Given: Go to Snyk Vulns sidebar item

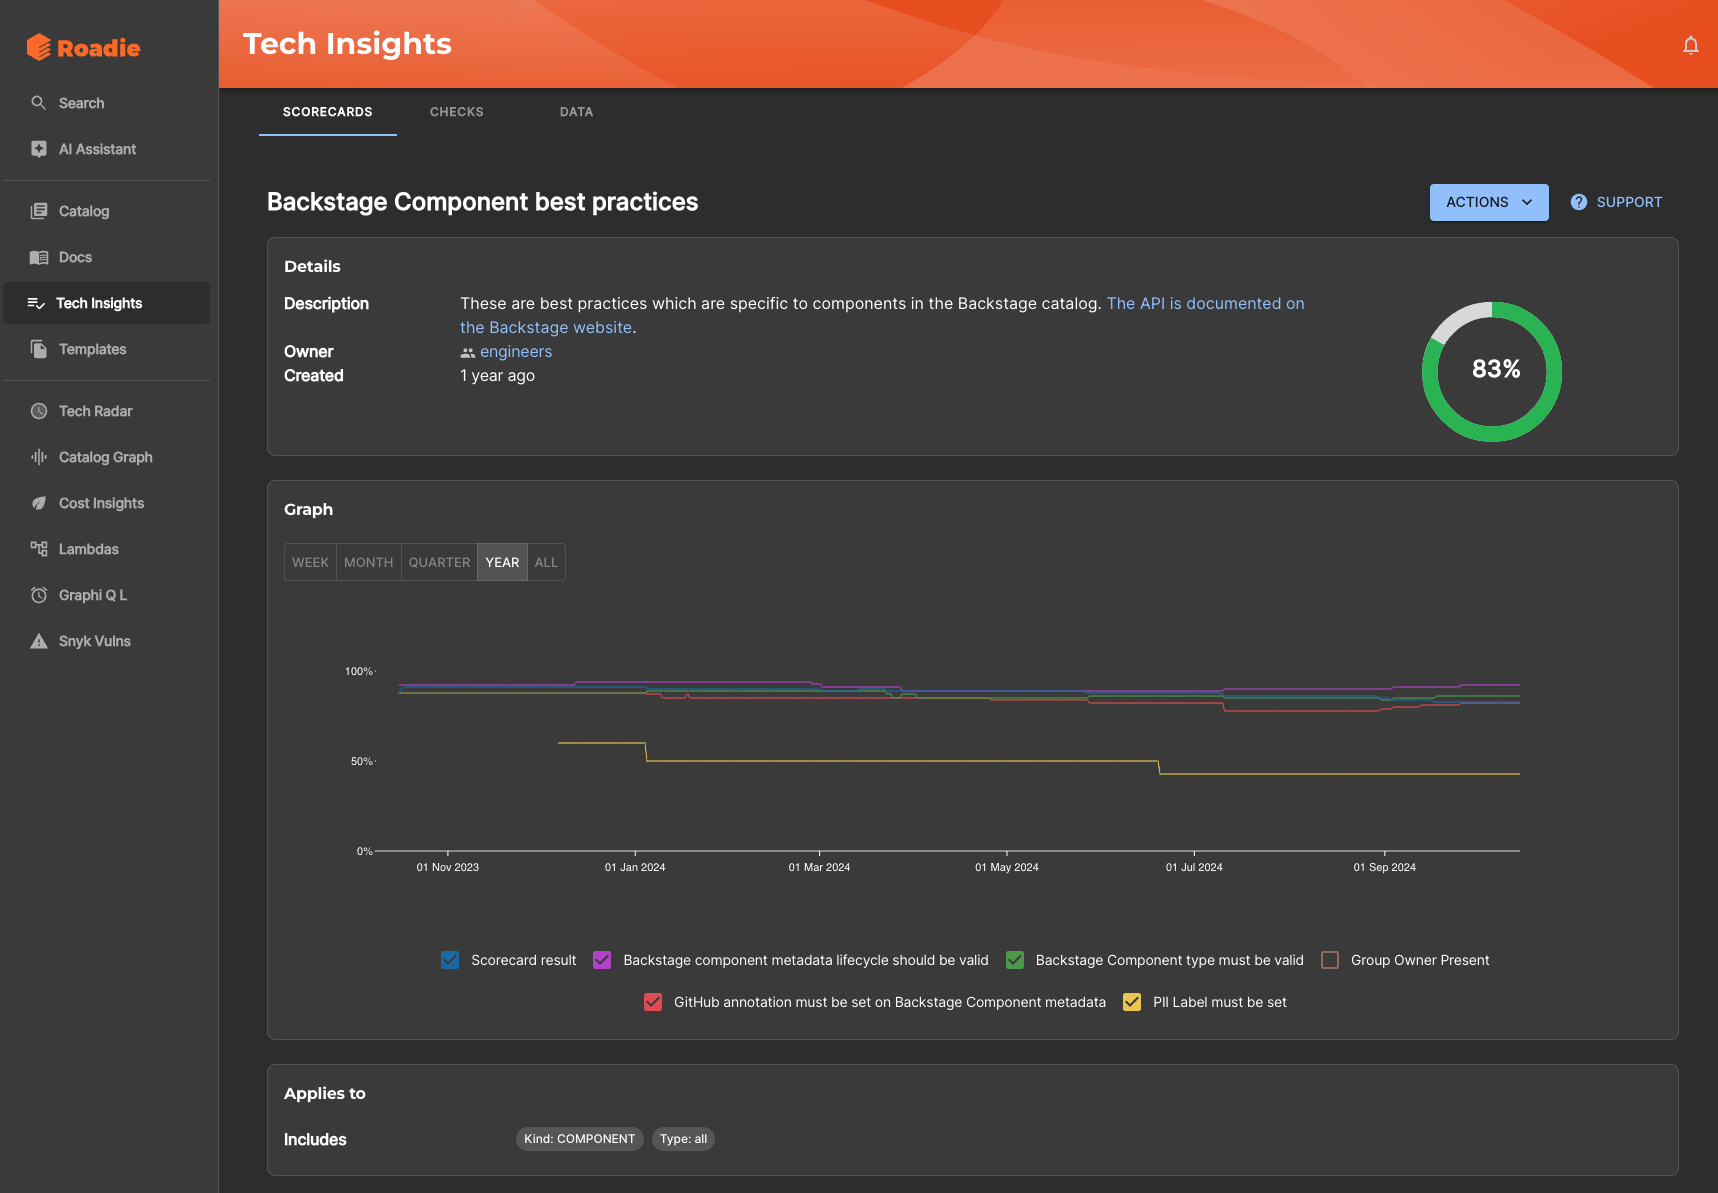Looking at the screenshot, I should pos(107,641).
